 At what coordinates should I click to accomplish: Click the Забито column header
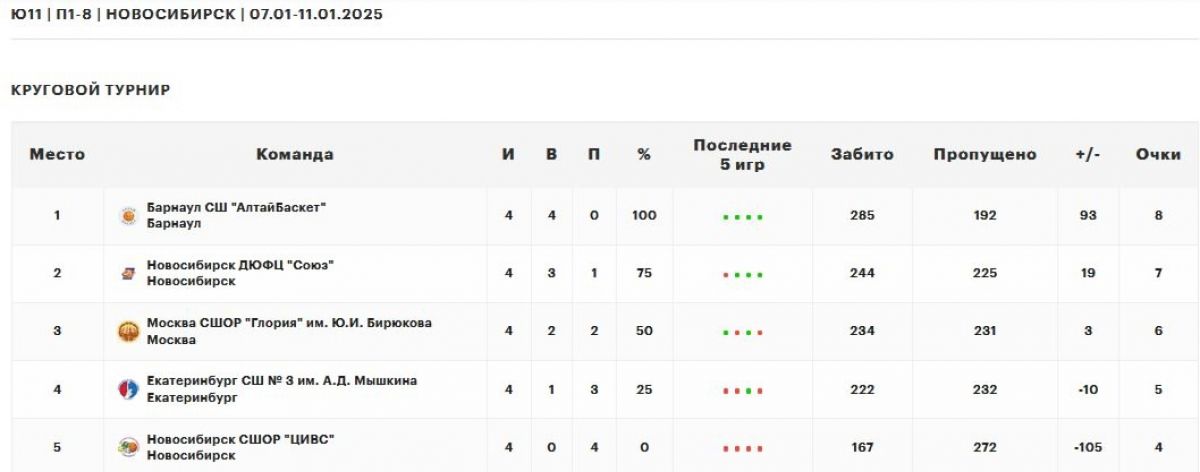pos(862,155)
